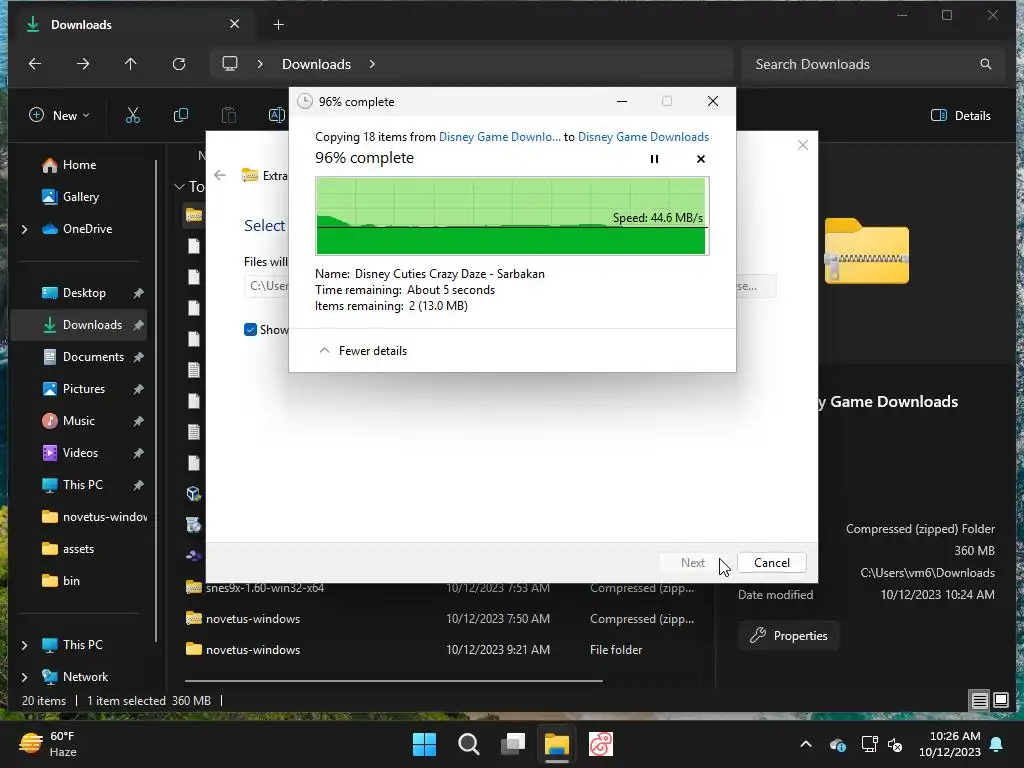This screenshot has width=1024, height=768.
Task: Add a new Explorer tab
Action: pos(278,25)
